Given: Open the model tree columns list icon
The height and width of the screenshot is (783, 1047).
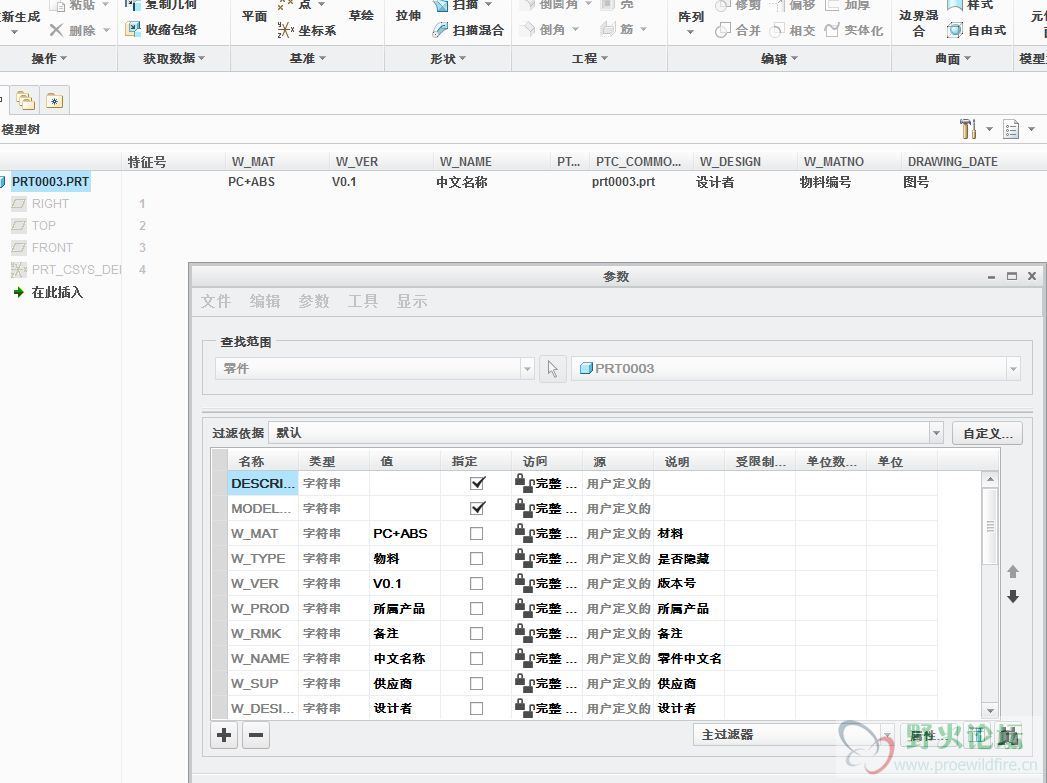Looking at the screenshot, I should [1011, 129].
